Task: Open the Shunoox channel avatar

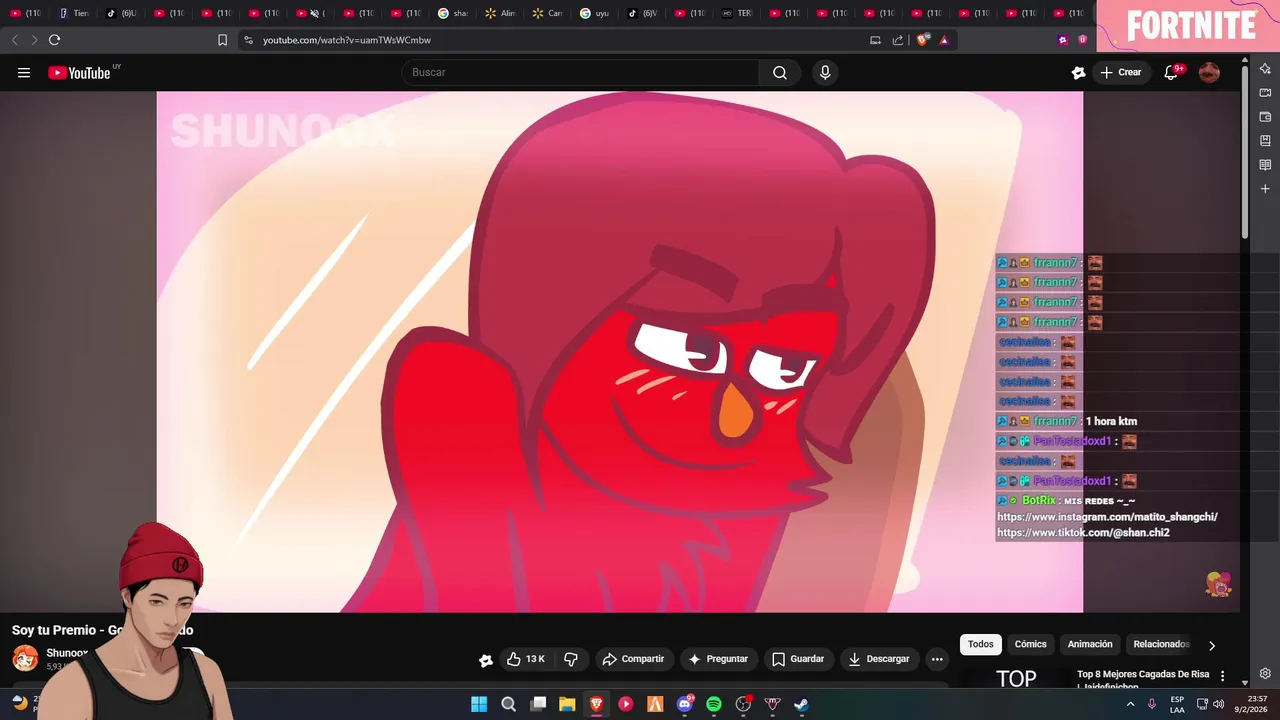Action: coord(25,658)
